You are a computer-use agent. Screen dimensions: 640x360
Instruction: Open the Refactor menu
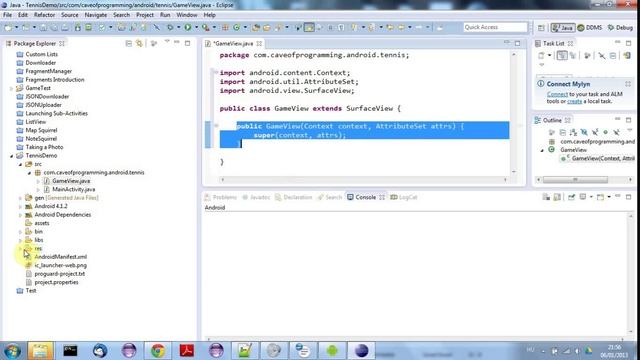coord(44,15)
